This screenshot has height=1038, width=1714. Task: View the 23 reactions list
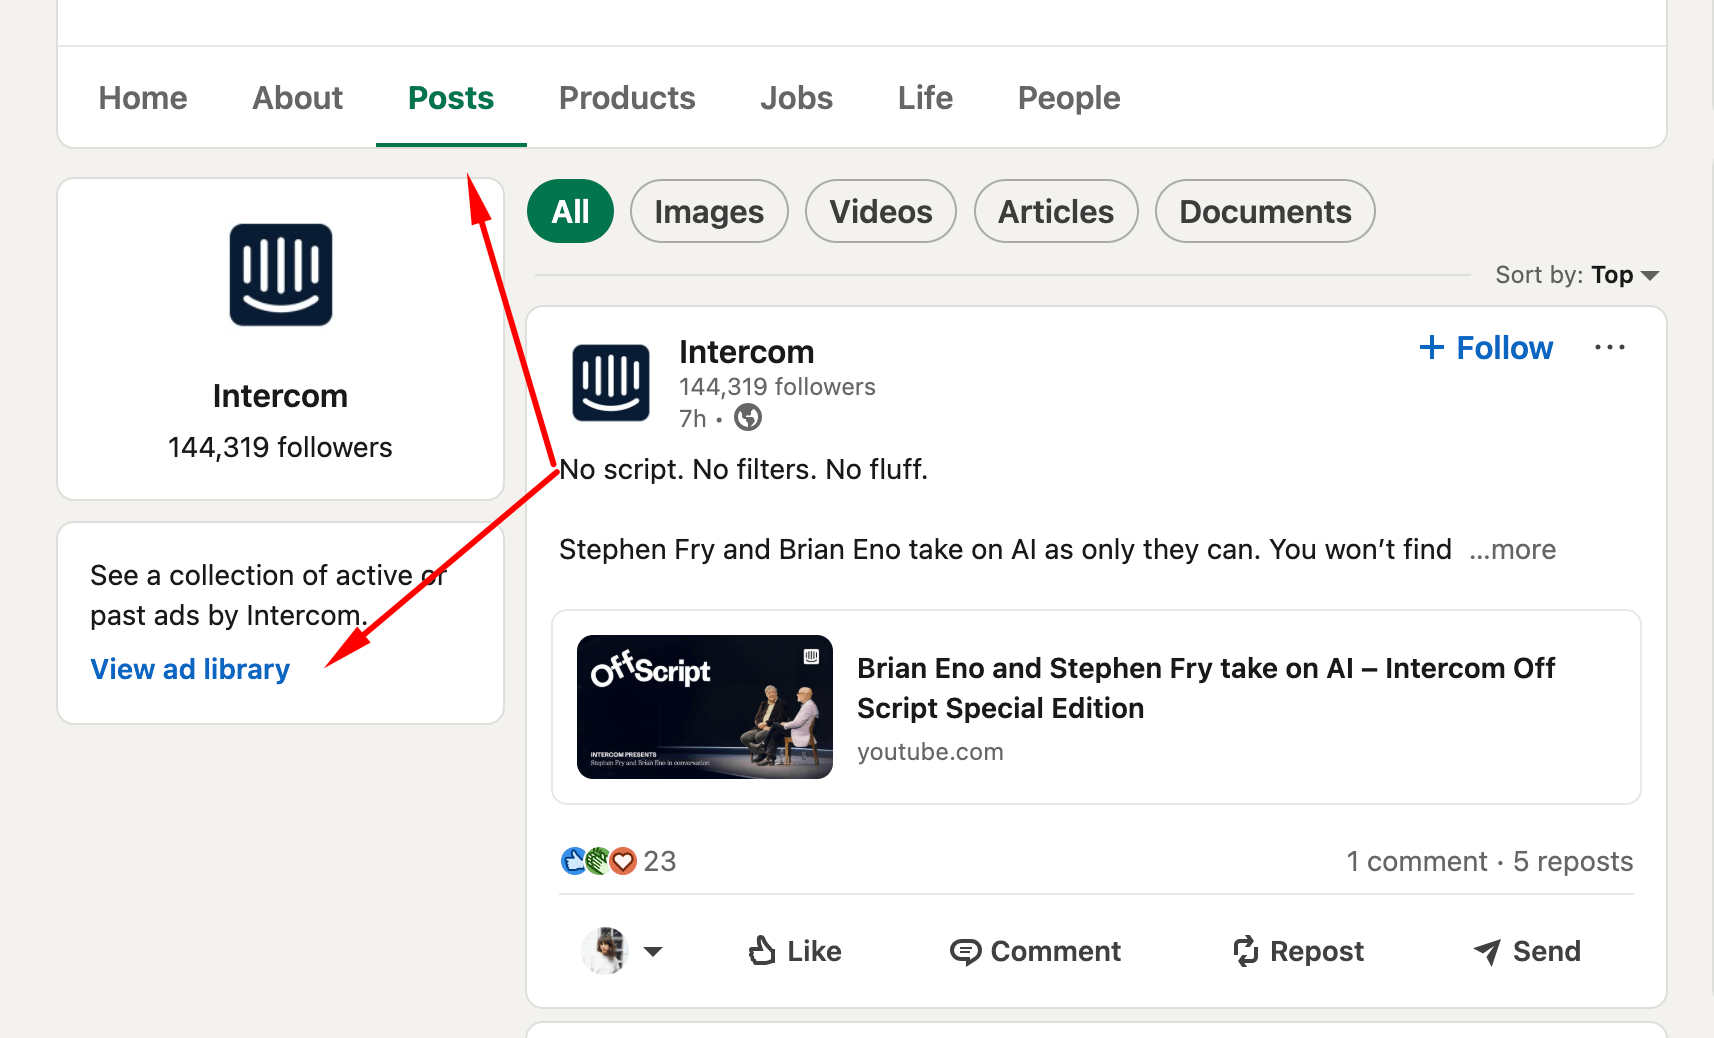619,861
